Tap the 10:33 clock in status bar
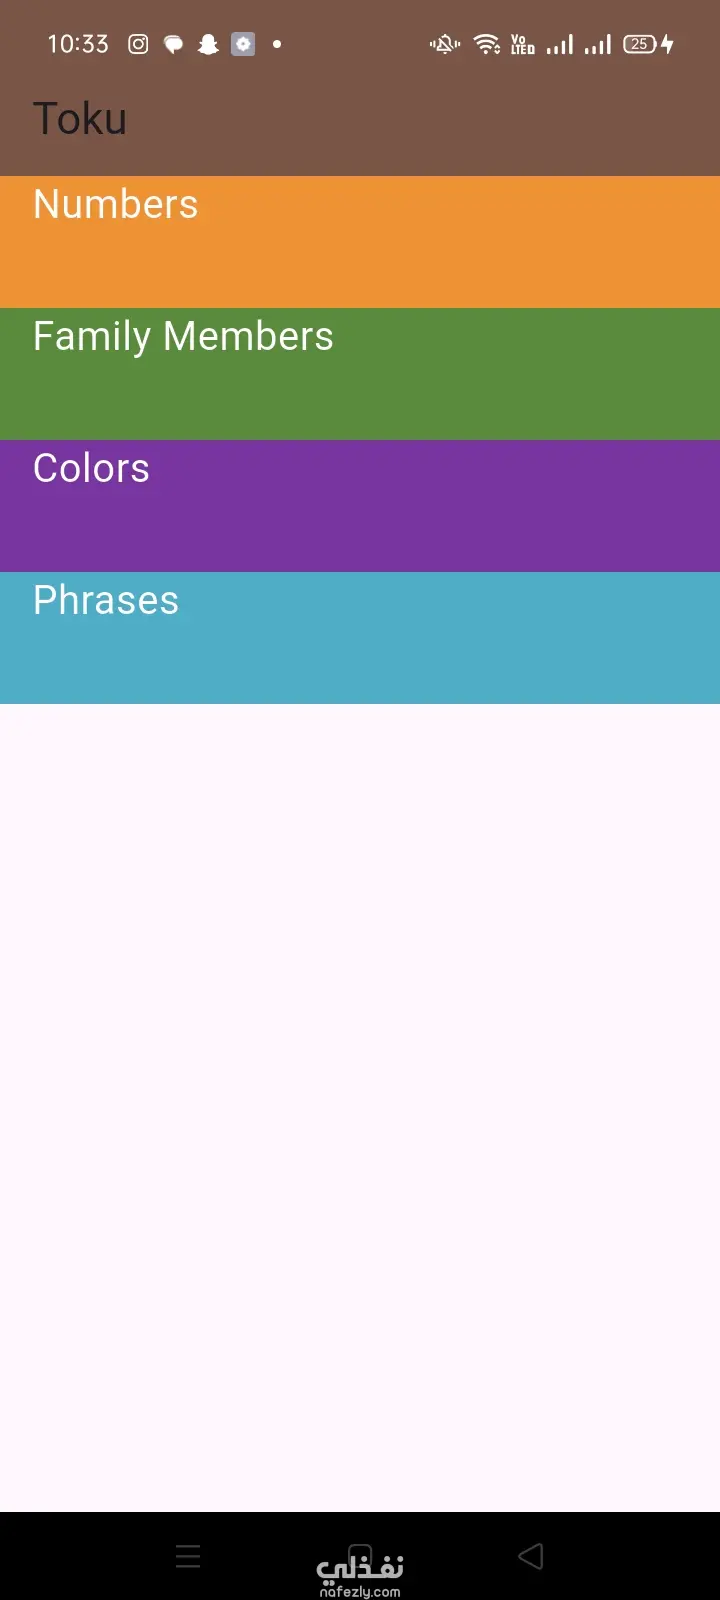 78,44
